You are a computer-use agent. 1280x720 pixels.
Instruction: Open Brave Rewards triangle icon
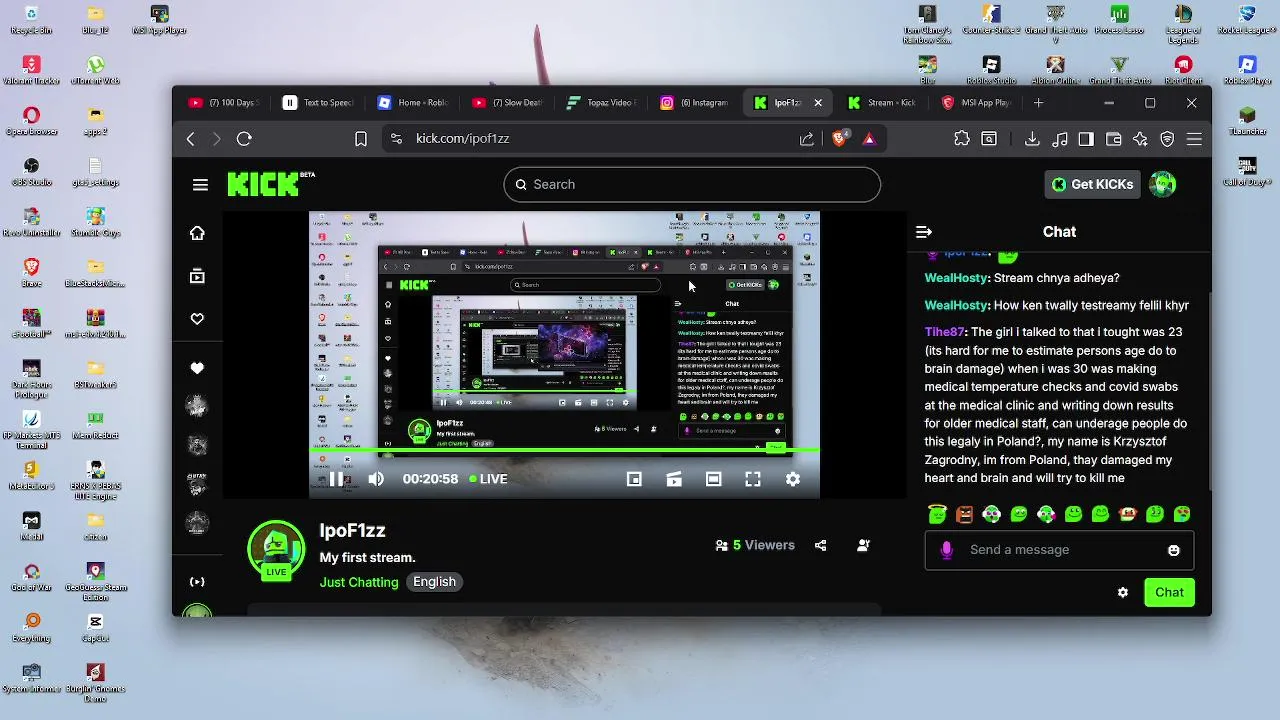(869, 139)
